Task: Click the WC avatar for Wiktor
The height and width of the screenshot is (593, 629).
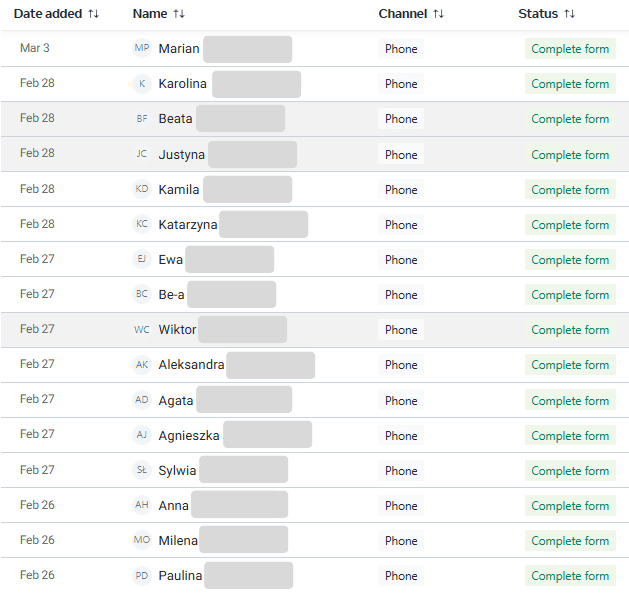Action: point(142,329)
